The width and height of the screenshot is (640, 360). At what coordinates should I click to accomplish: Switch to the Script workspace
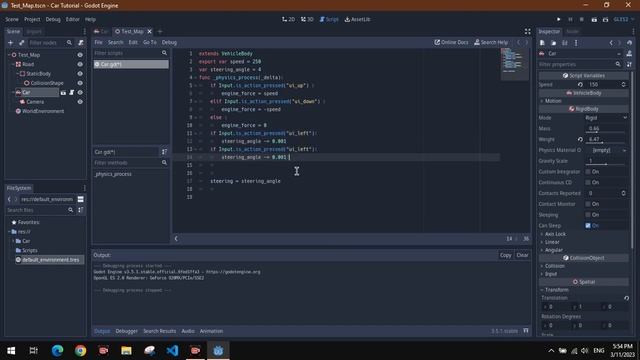click(329, 19)
